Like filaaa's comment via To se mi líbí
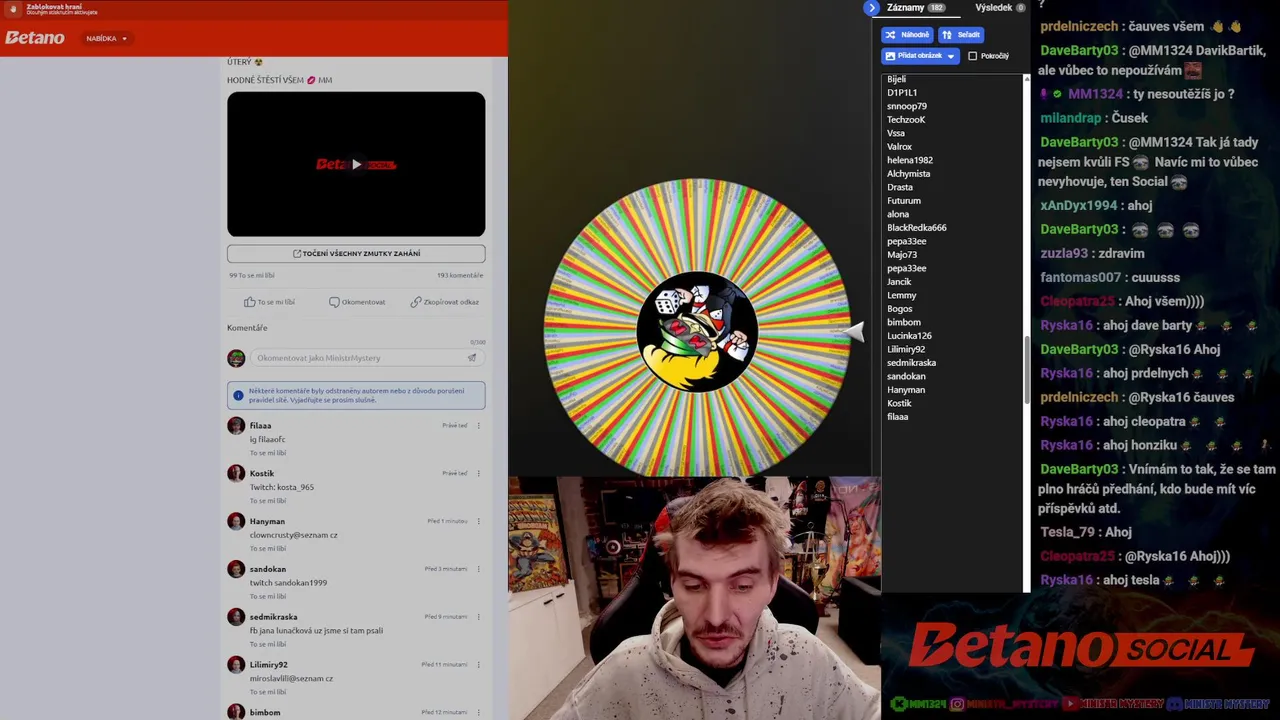 (267, 453)
